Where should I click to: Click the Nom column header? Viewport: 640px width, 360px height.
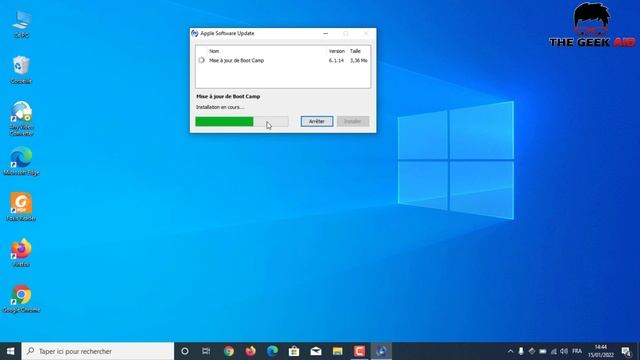[214, 51]
